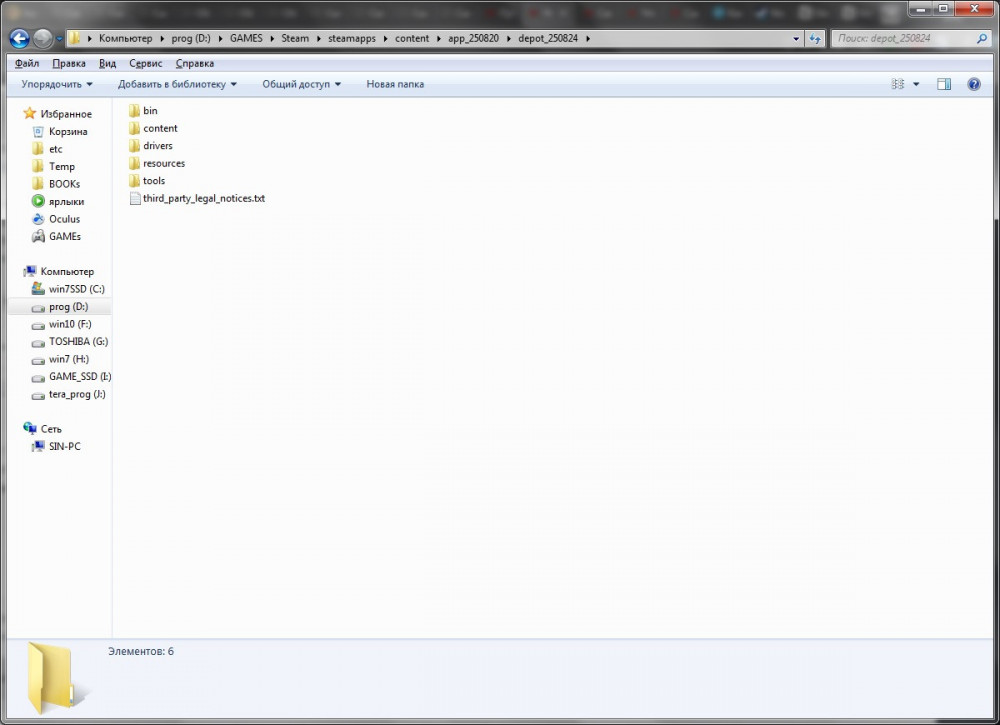Click Компьютер in the address breadcrumb
The height and width of the screenshot is (725, 1000).
tap(125, 38)
